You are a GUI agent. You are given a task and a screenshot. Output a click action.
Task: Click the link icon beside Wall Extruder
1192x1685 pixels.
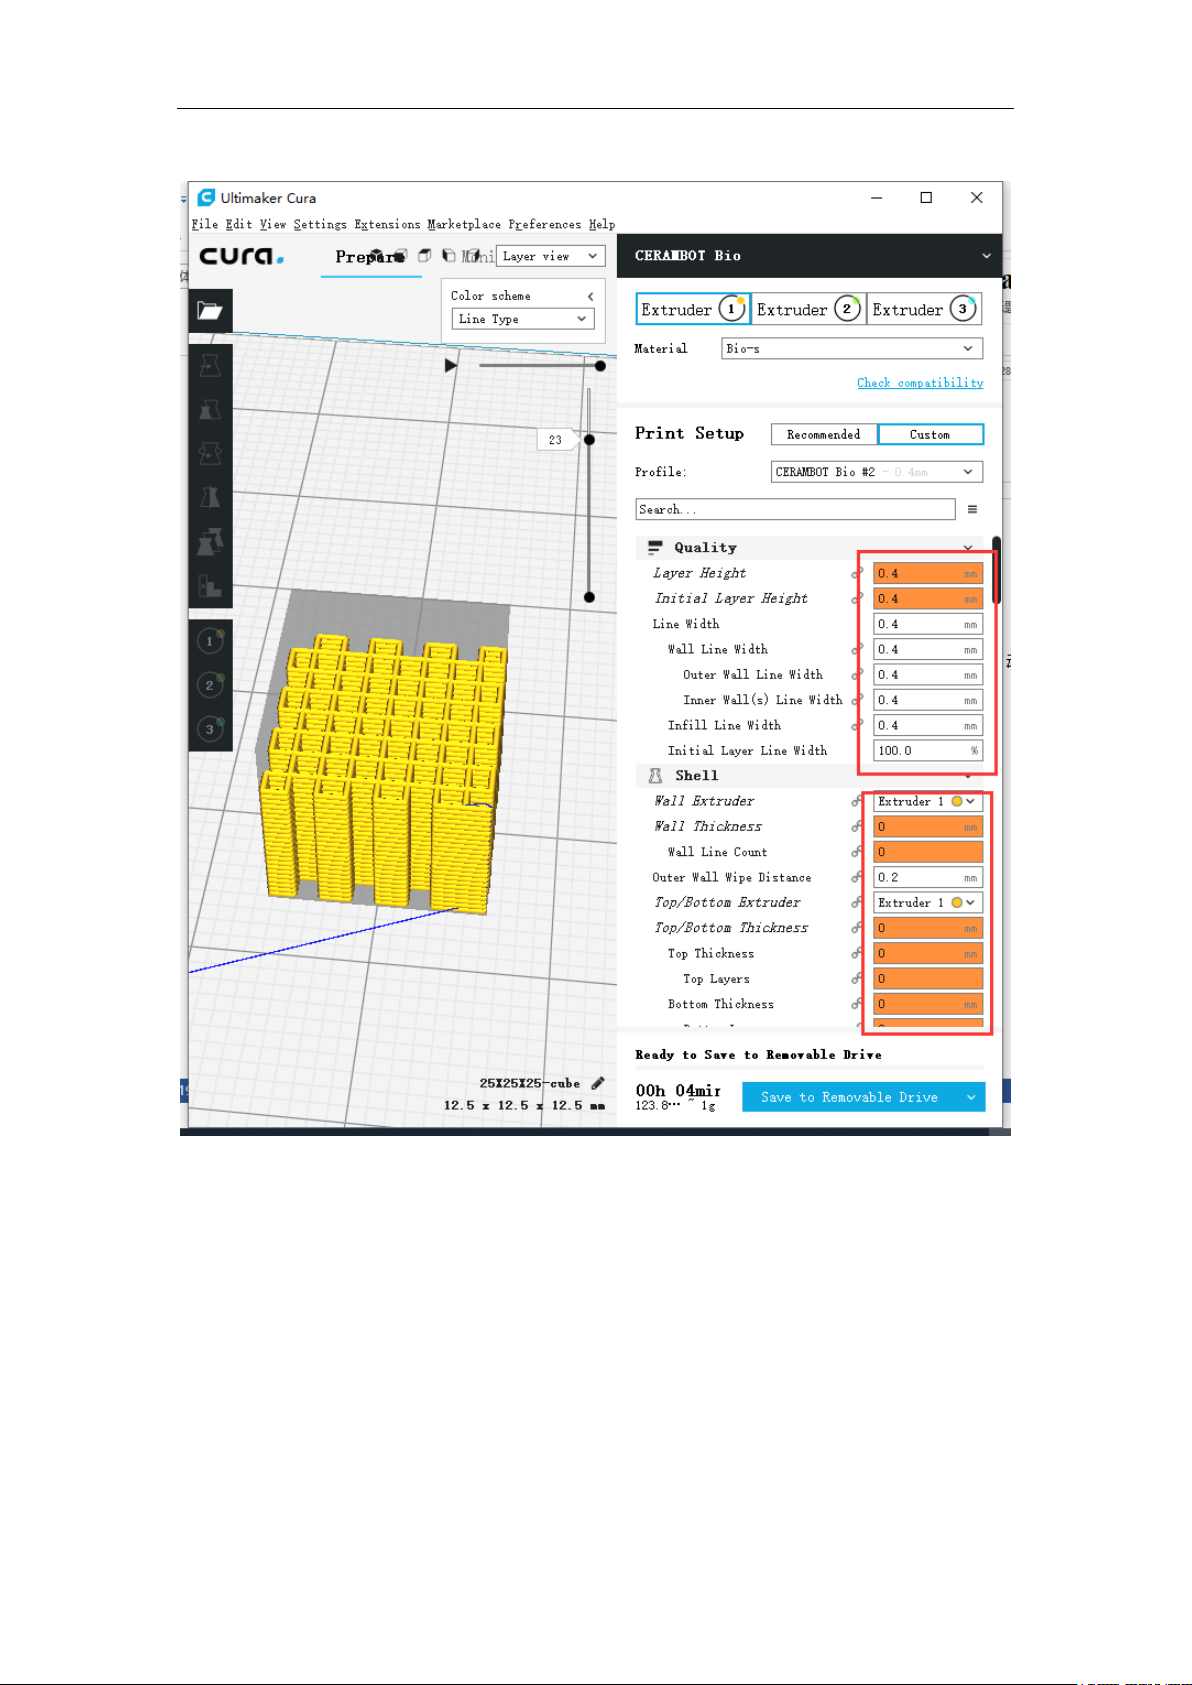pyautogui.click(x=857, y=801)
